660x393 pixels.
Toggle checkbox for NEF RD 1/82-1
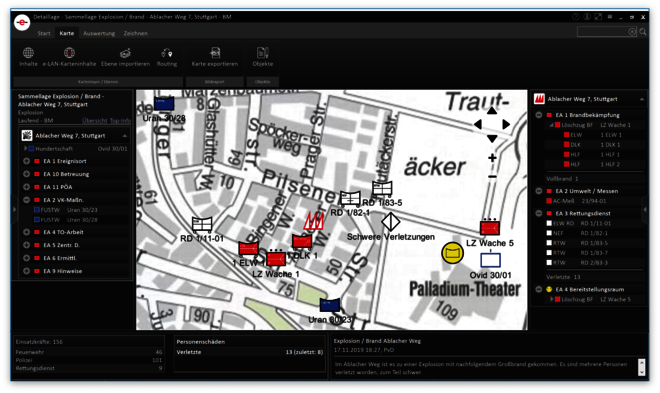click(x=549, y=233)
